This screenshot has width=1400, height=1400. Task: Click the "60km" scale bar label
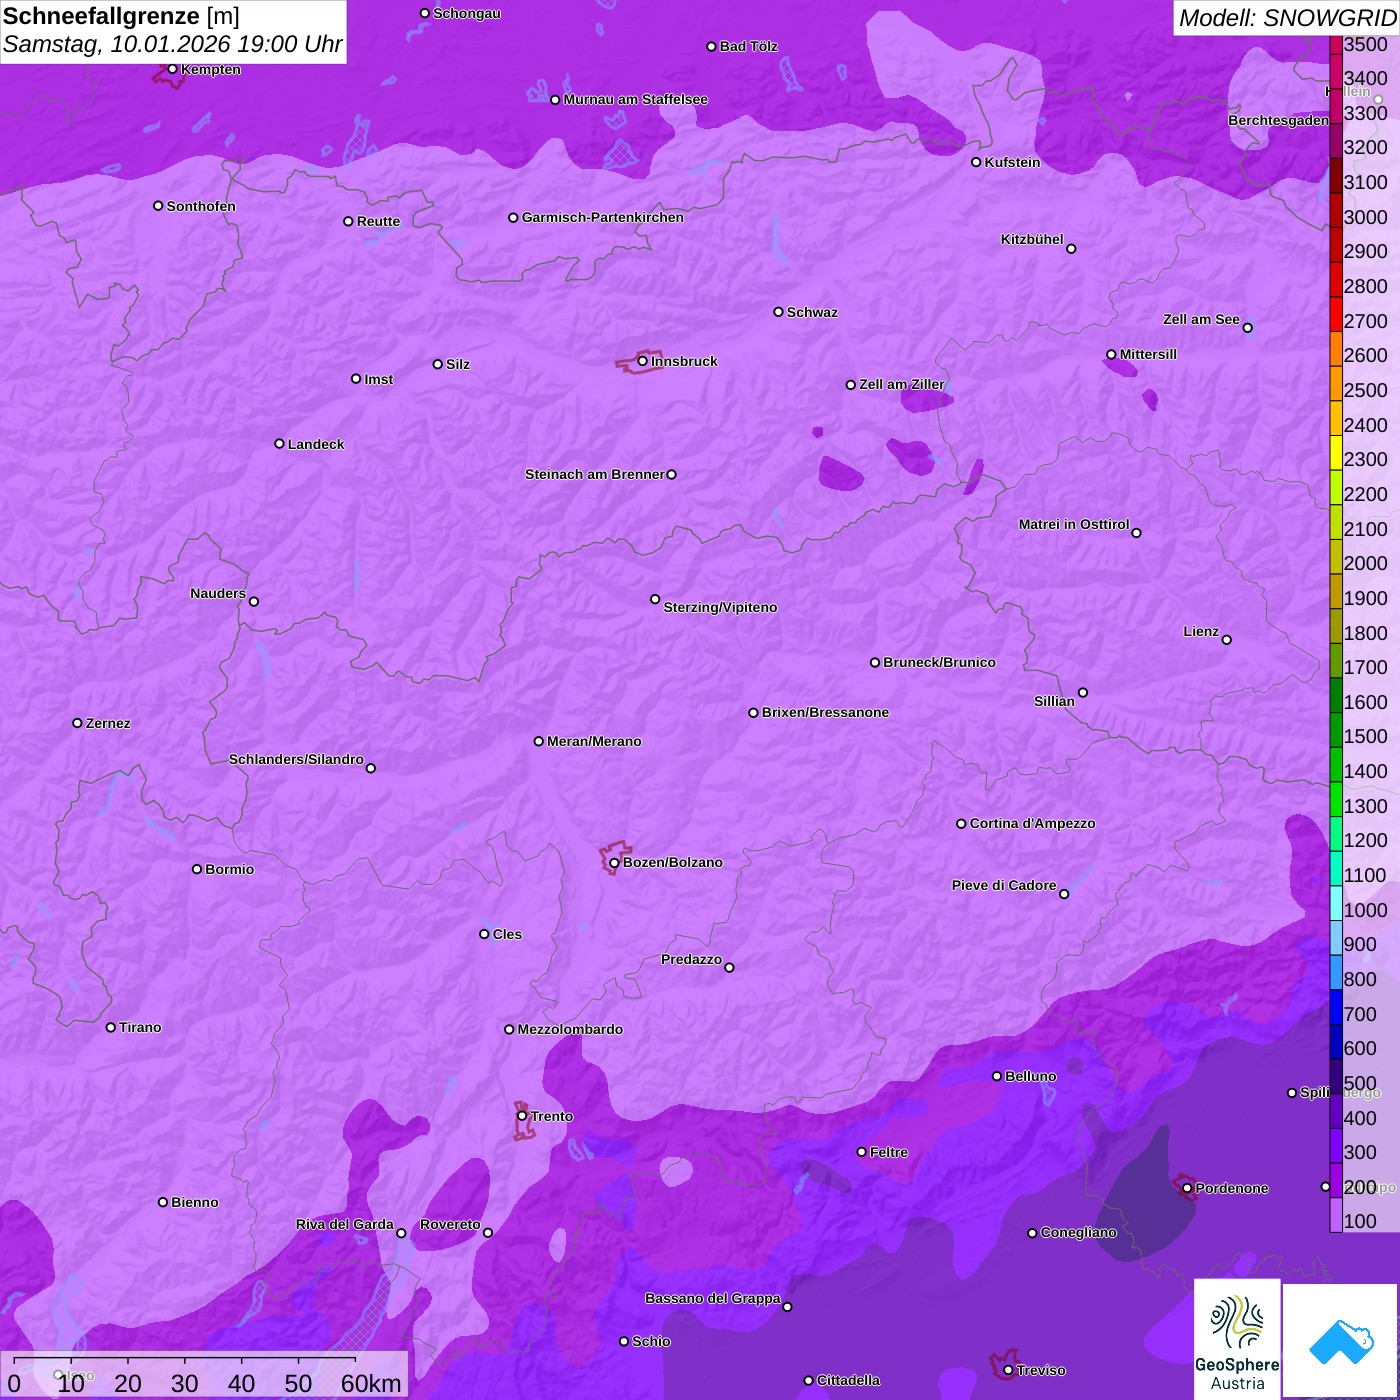371,1383
